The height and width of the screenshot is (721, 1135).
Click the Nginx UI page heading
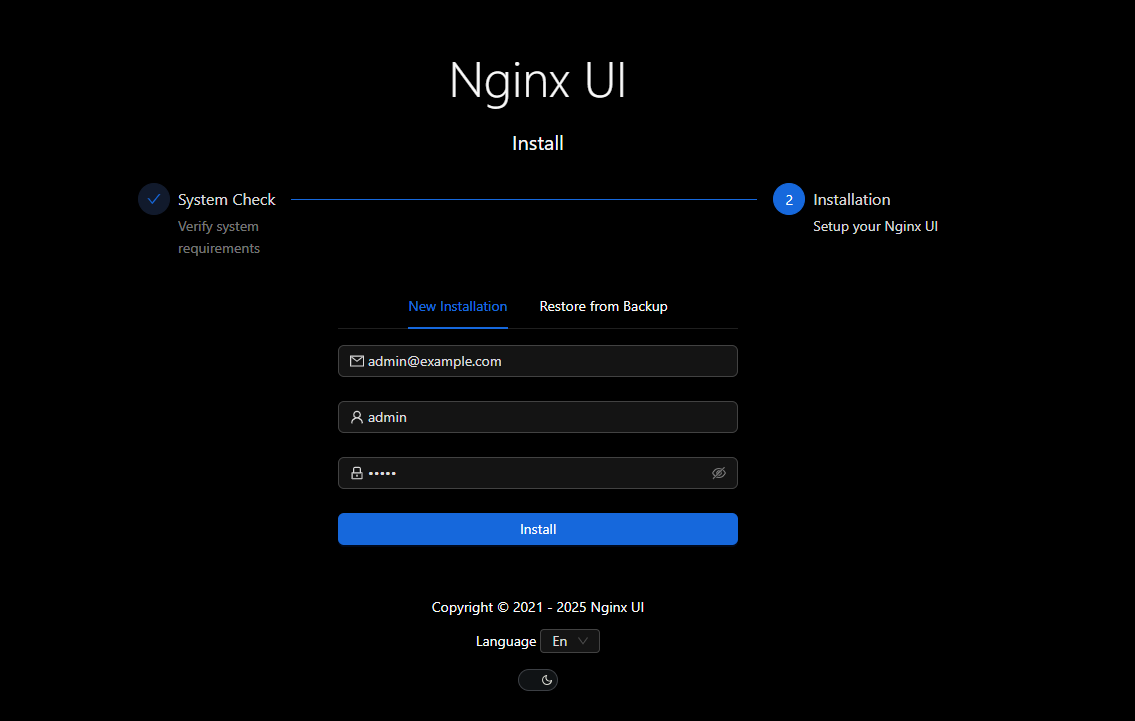point(537,80)
